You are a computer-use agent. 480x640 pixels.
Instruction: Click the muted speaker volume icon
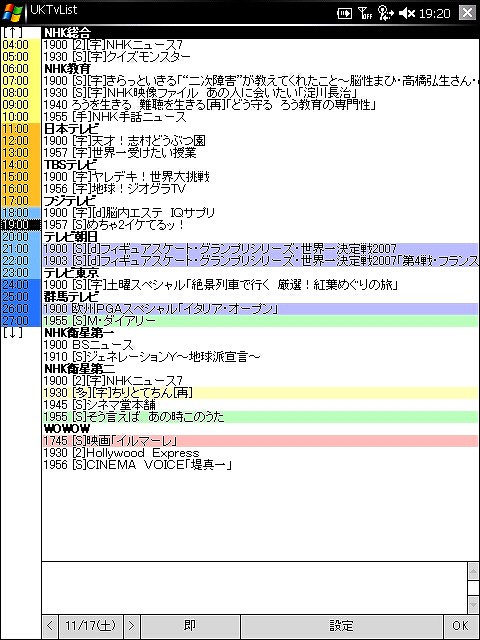407,13
